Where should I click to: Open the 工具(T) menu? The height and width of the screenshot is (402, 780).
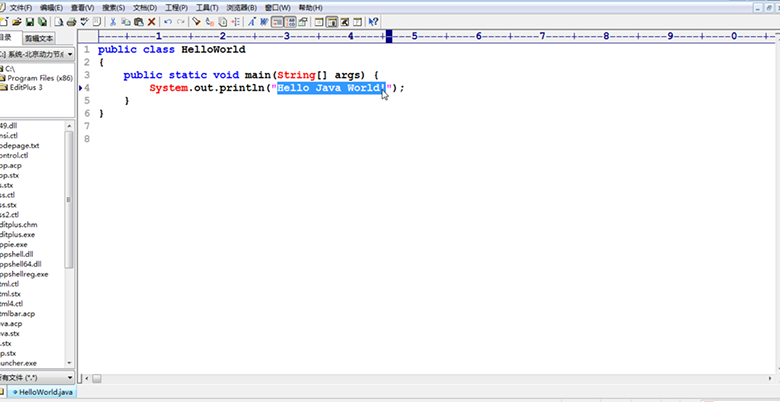click(x=207, y=8)
